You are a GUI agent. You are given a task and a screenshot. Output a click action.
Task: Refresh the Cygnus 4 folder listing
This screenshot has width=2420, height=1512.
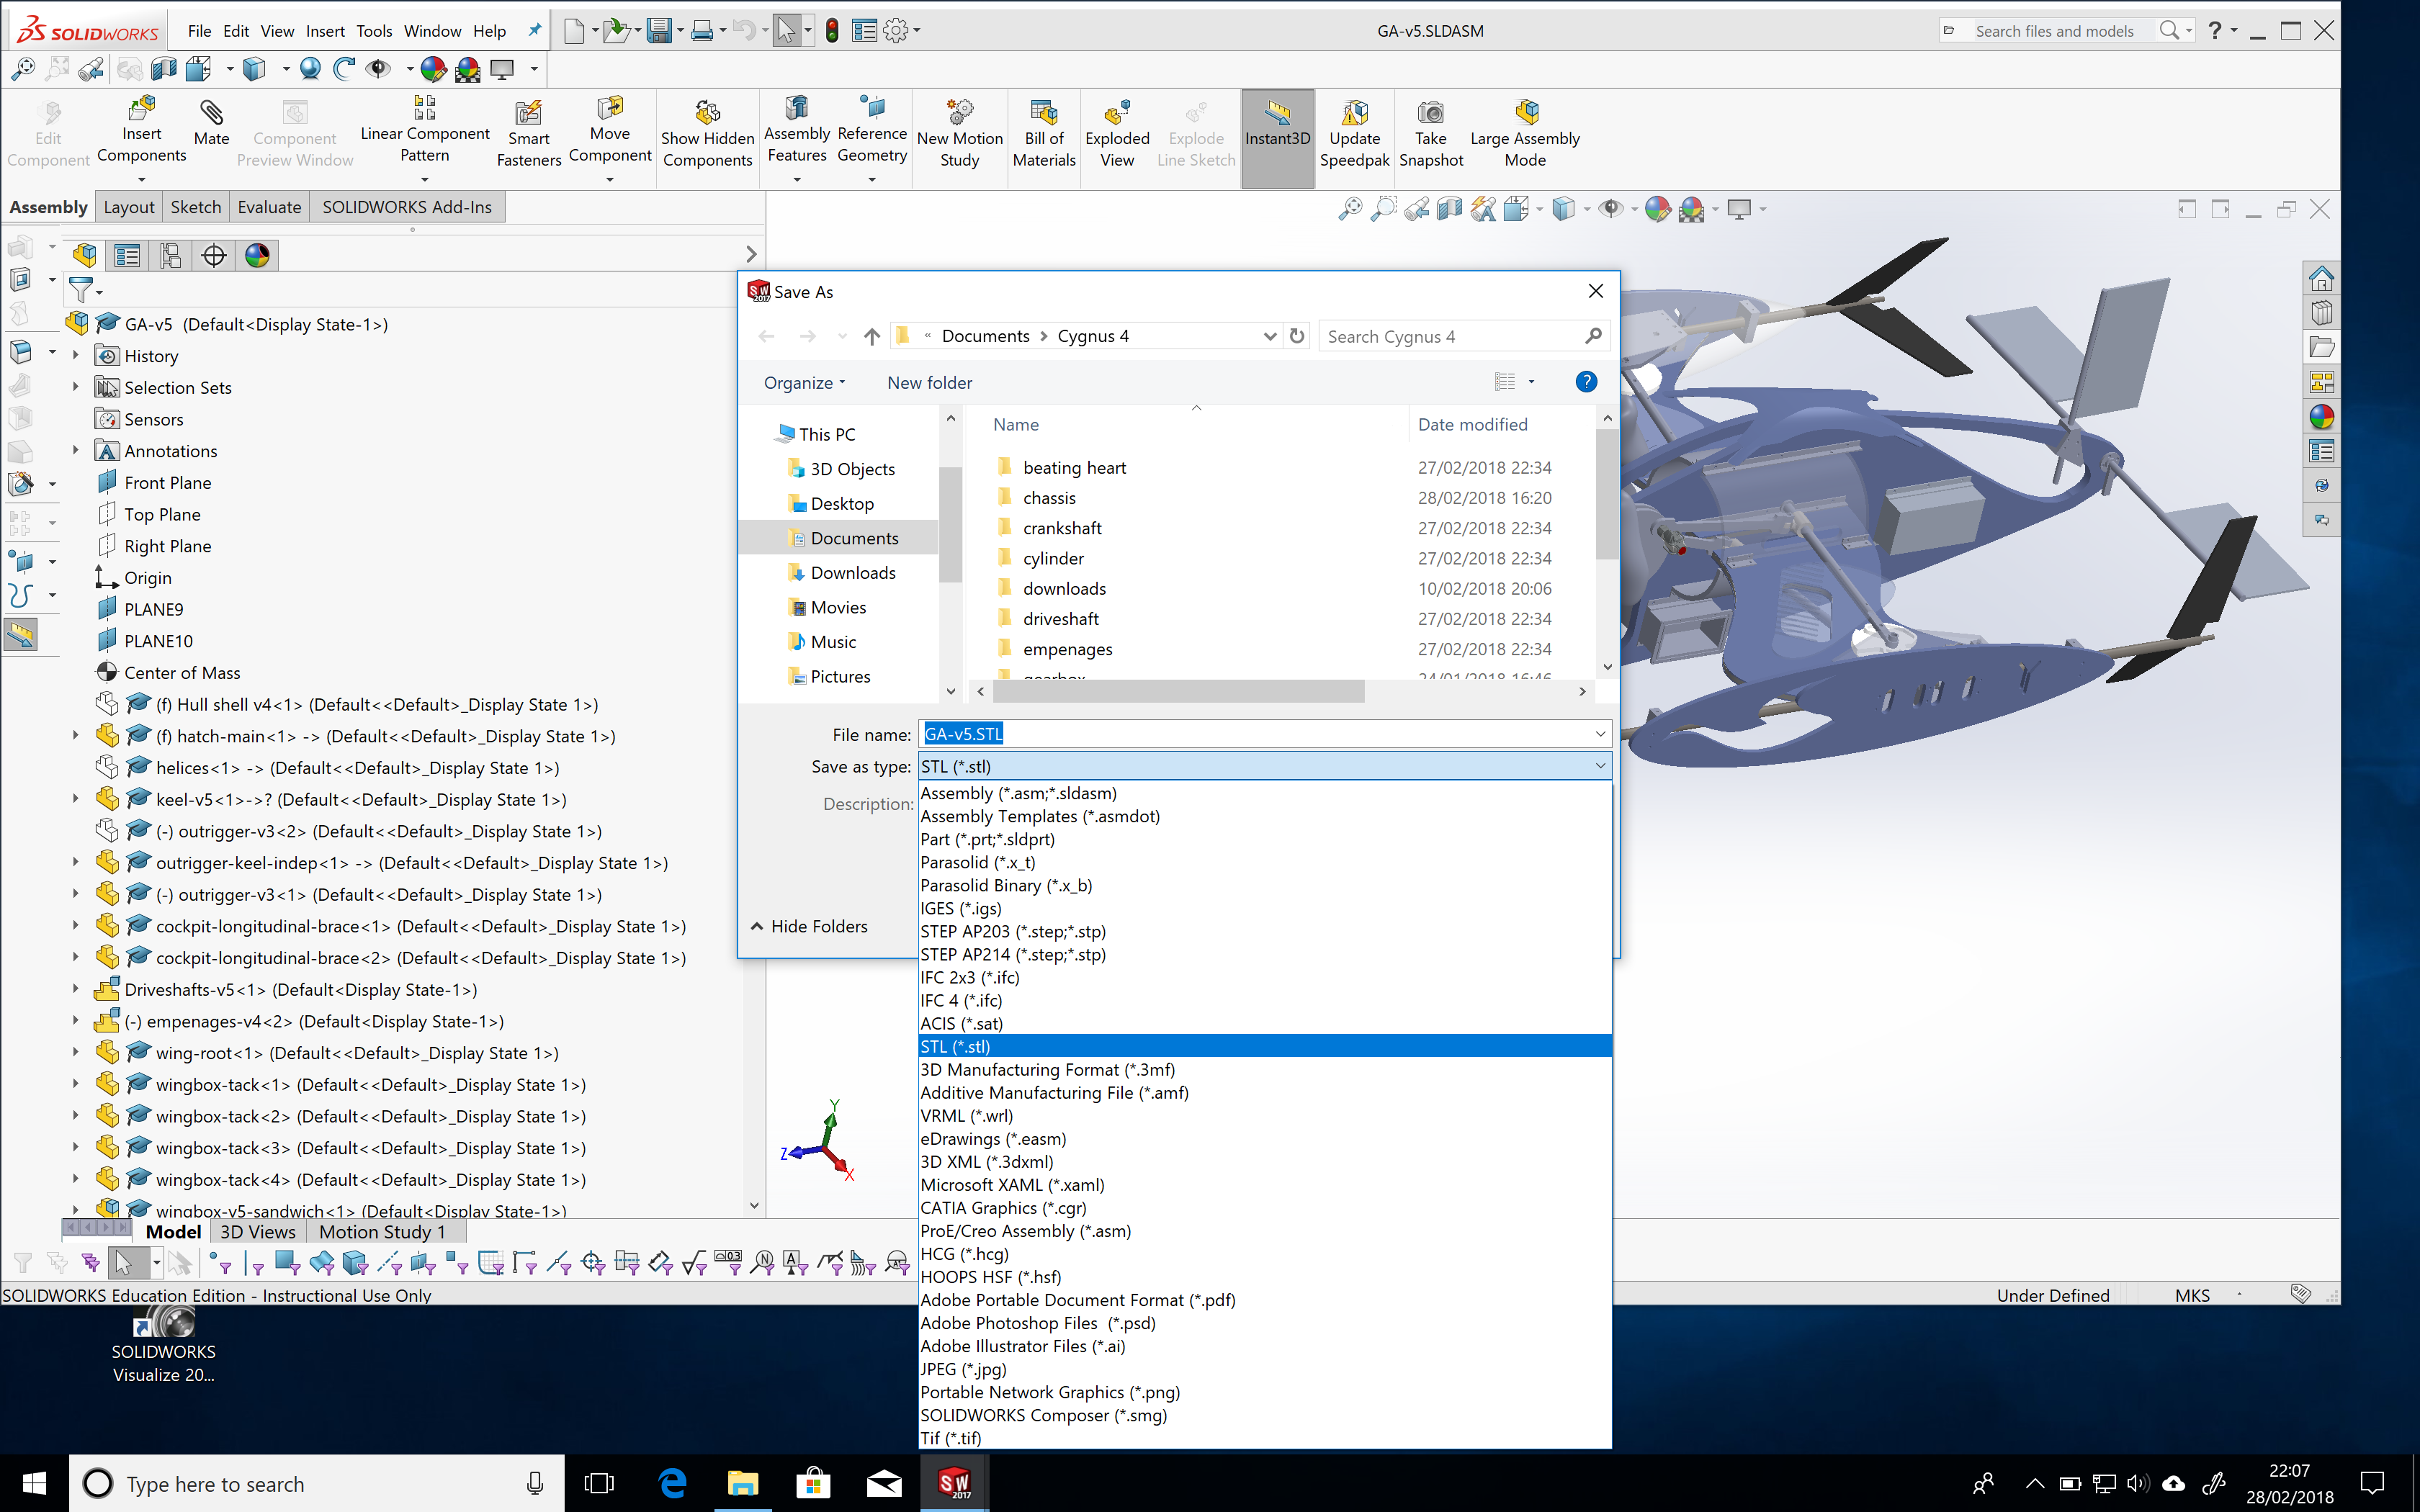pyautogui.click(x=1297, y=336)
